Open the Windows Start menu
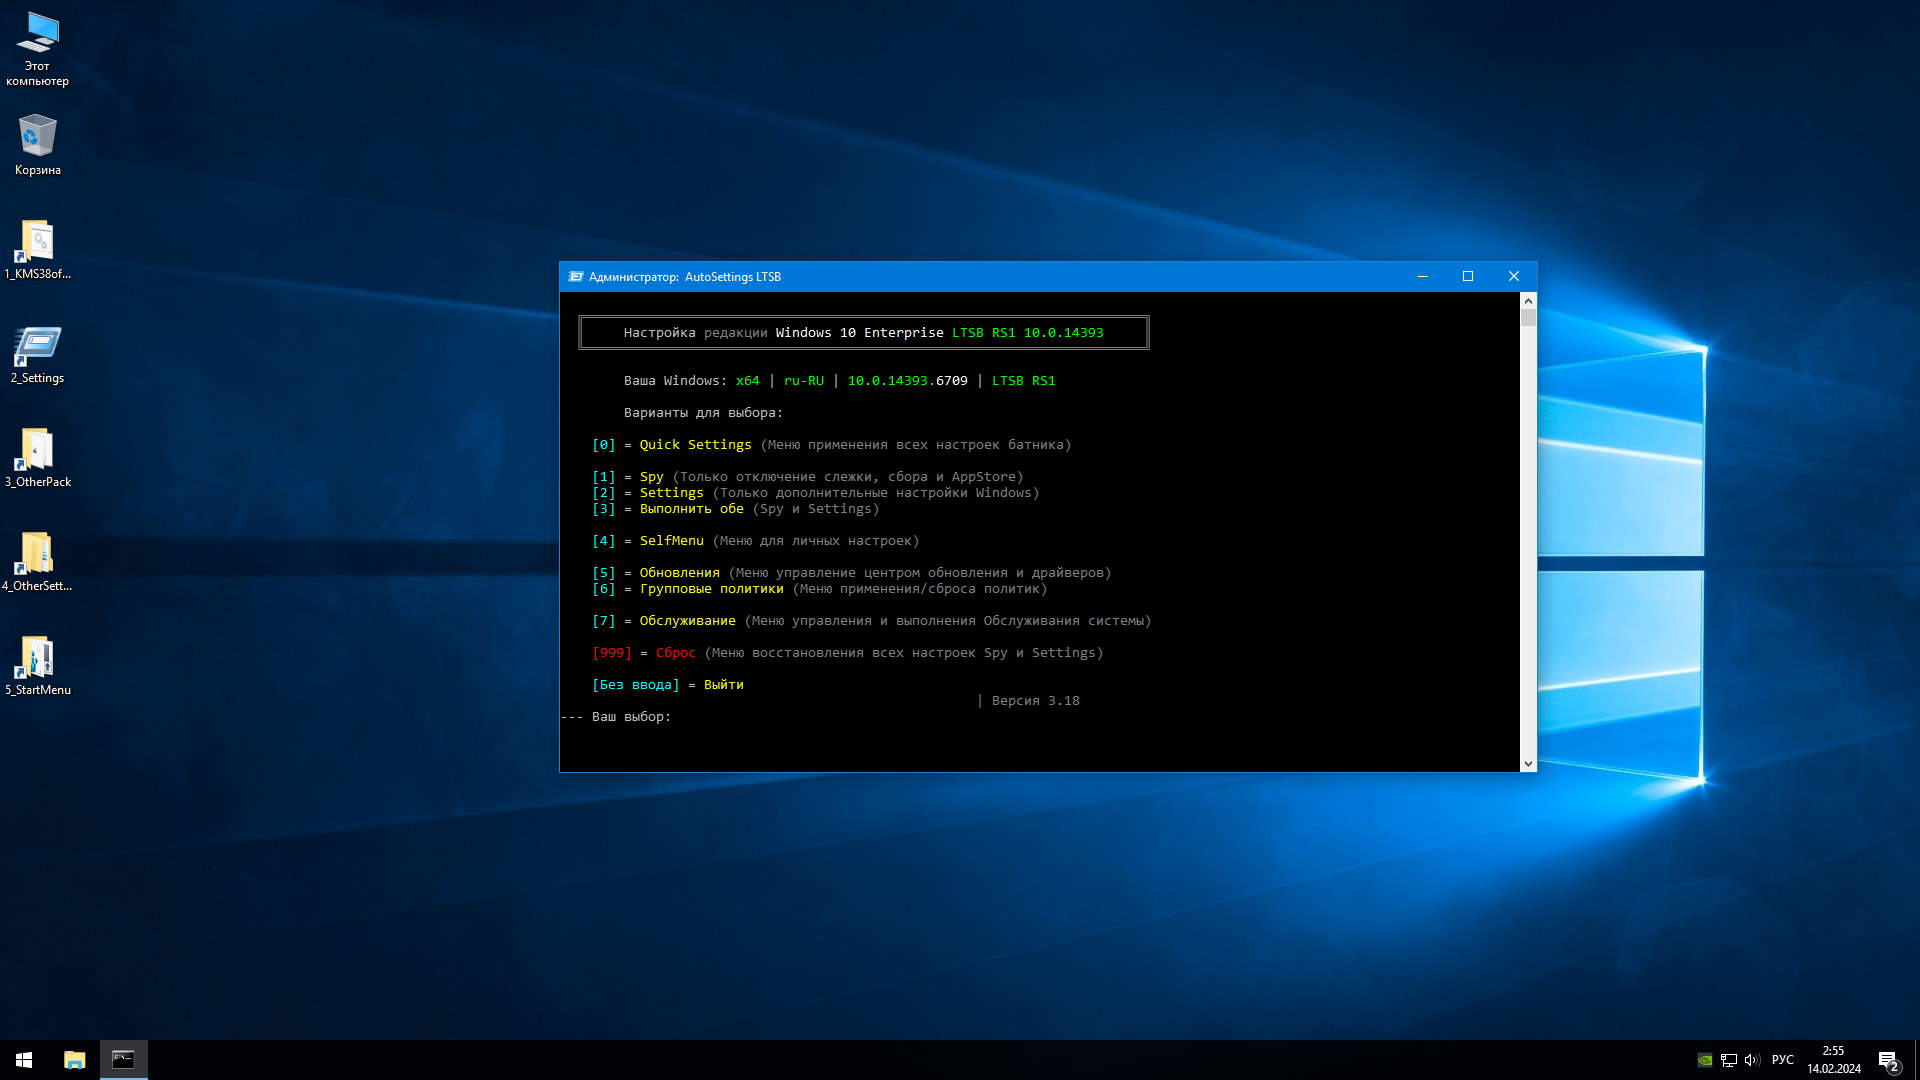The width and height of the screenshot is (1920, 1080). pyautogui.click(x=24, y=1060)
